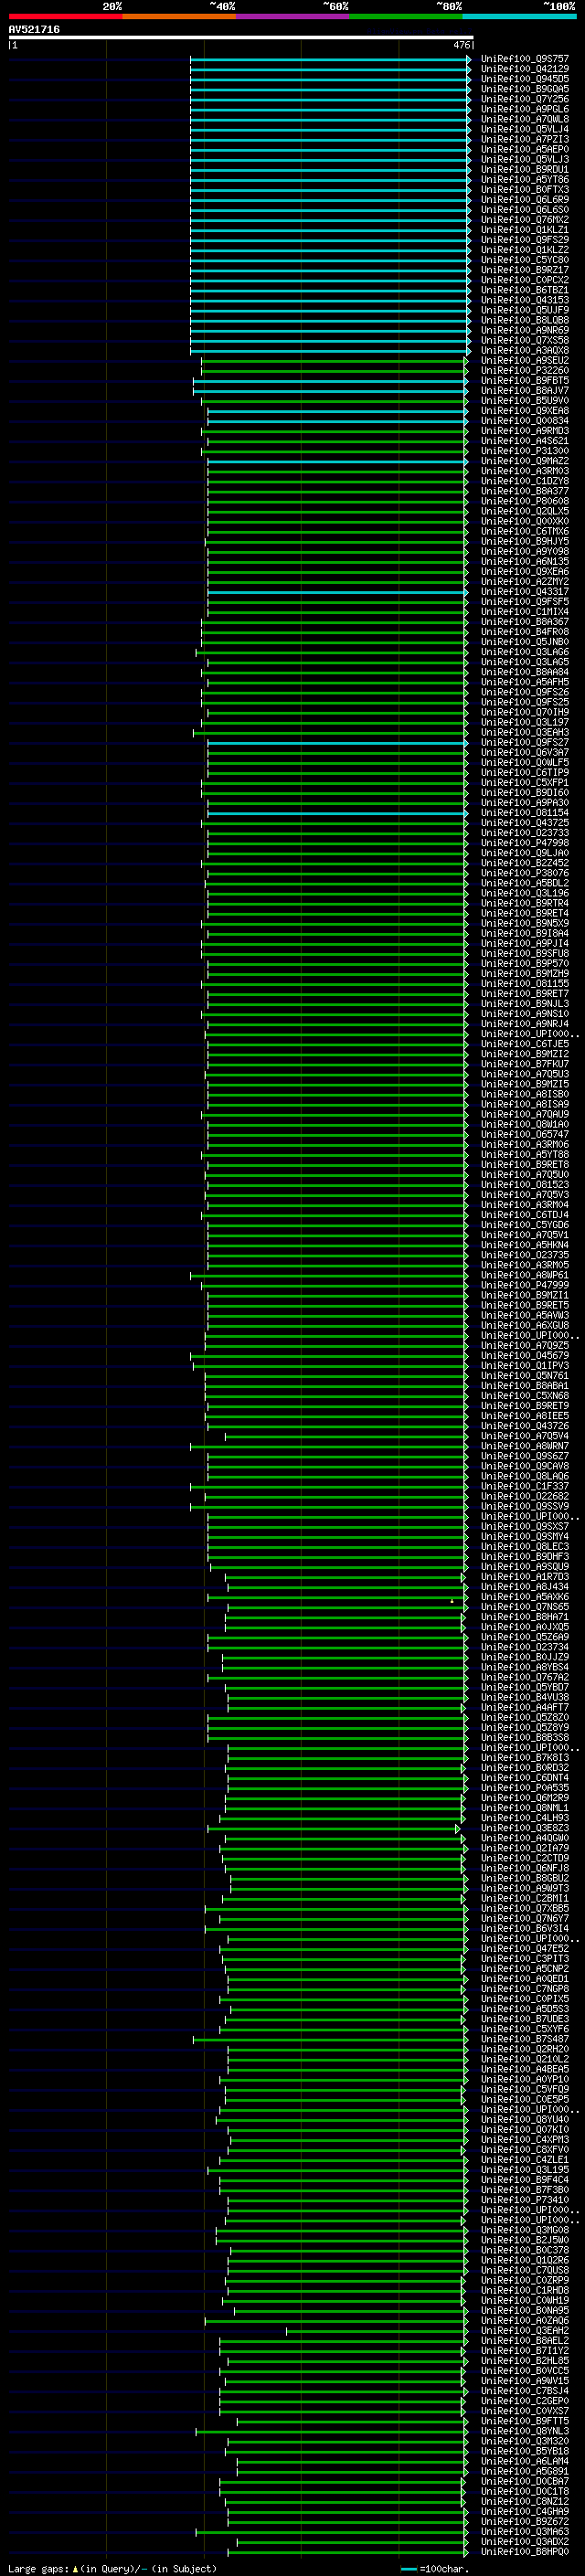Open hit UniRef100_Q3LAG6
The width and height of the screenshot is (585, 2576).
click(x=525, y=652)
